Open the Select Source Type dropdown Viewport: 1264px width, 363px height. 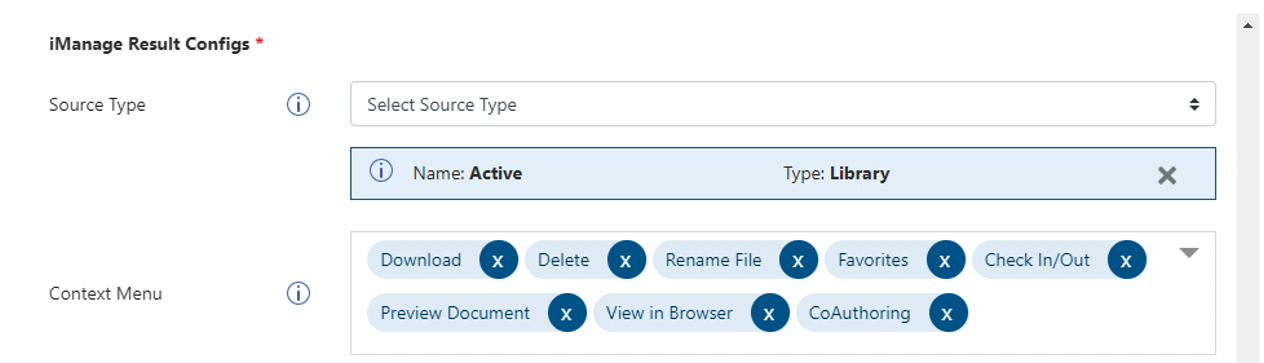[783, 104]
